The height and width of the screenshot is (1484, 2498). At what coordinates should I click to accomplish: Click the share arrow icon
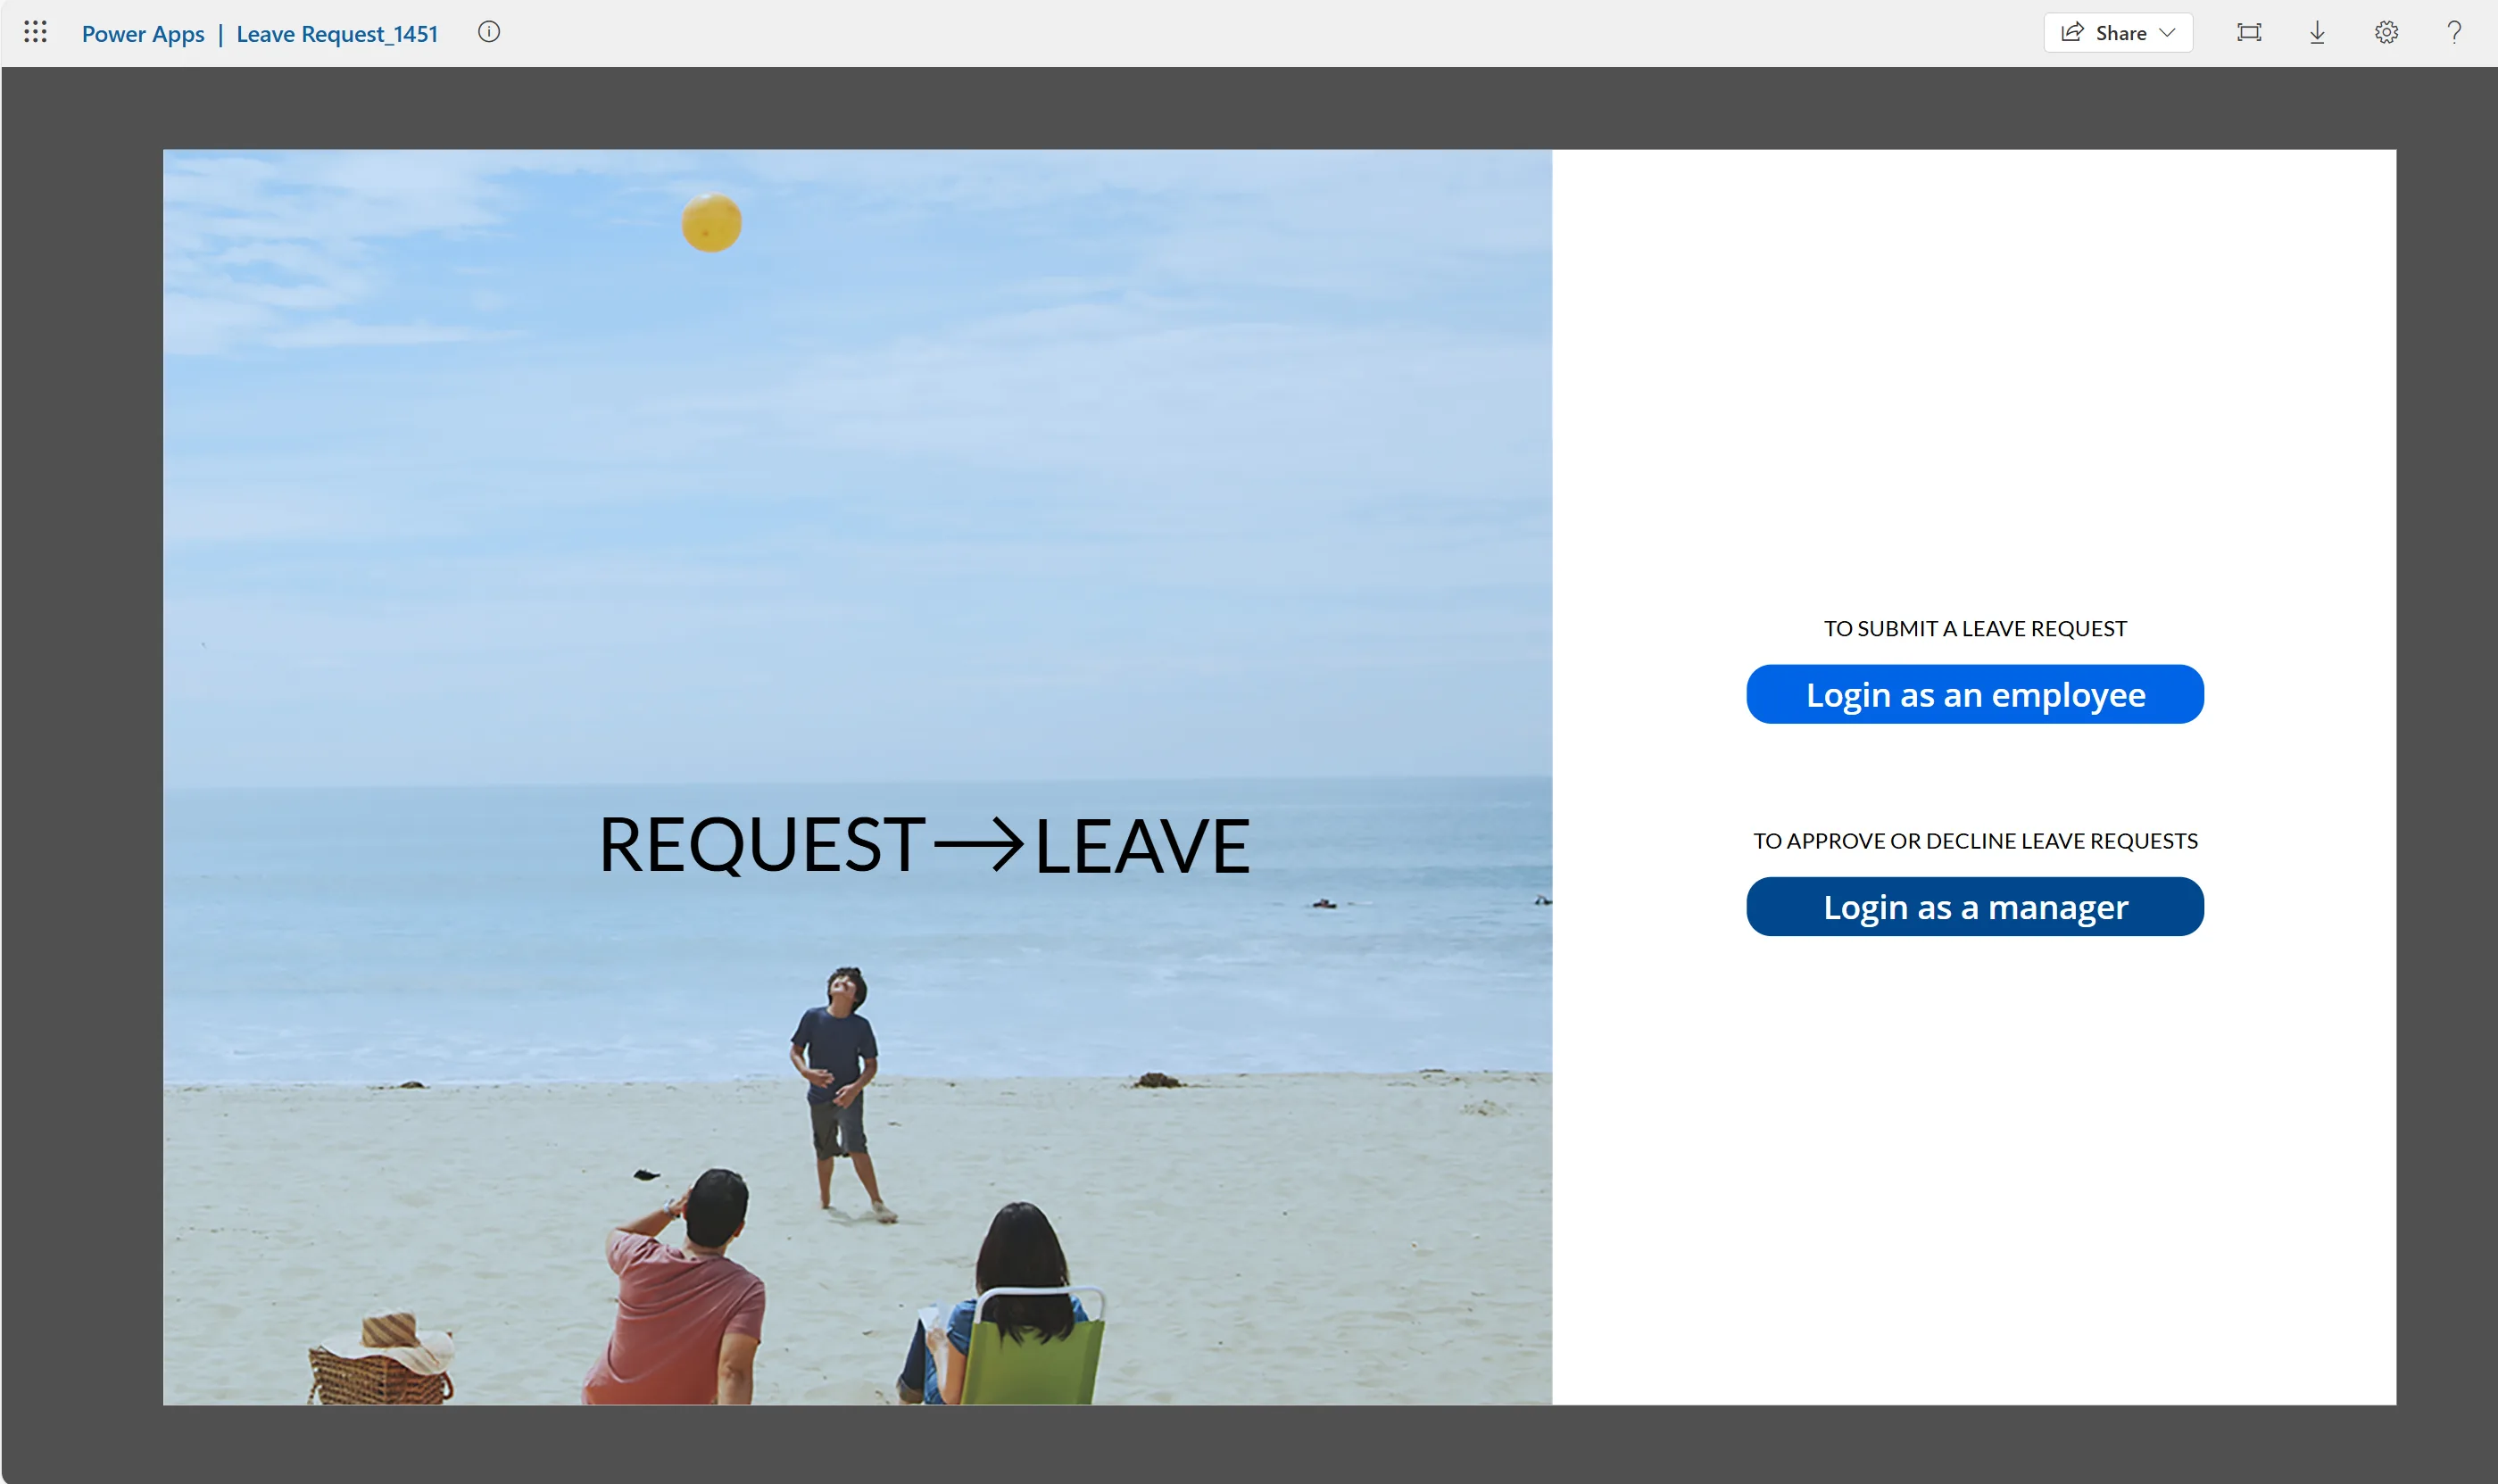point(2072,32)
